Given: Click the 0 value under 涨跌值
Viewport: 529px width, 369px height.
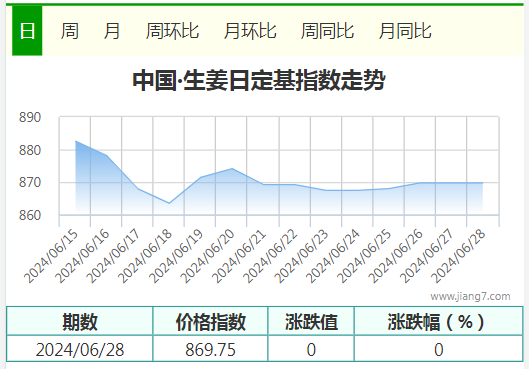Looking at the screenshot, I should (311, 349).
